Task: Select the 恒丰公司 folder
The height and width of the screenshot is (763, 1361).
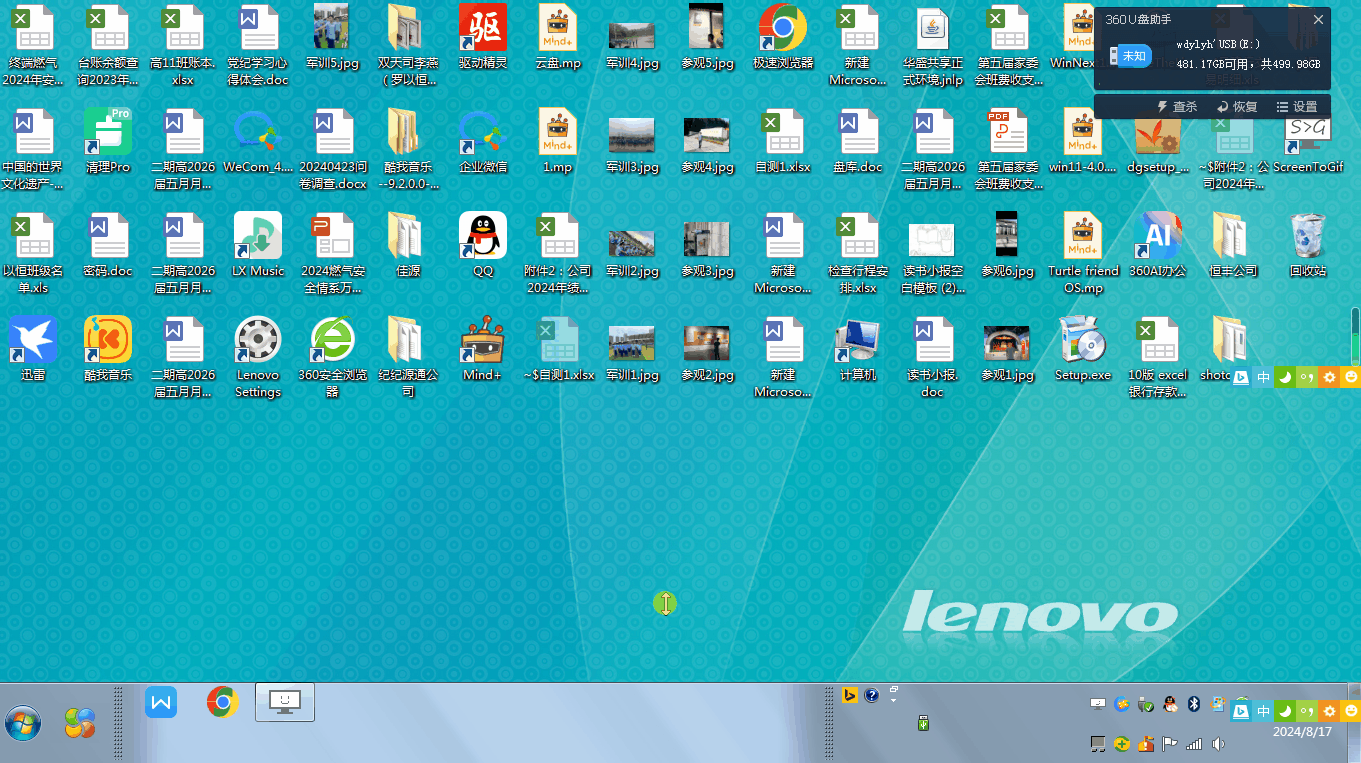Action: (x=1233, y=245)
